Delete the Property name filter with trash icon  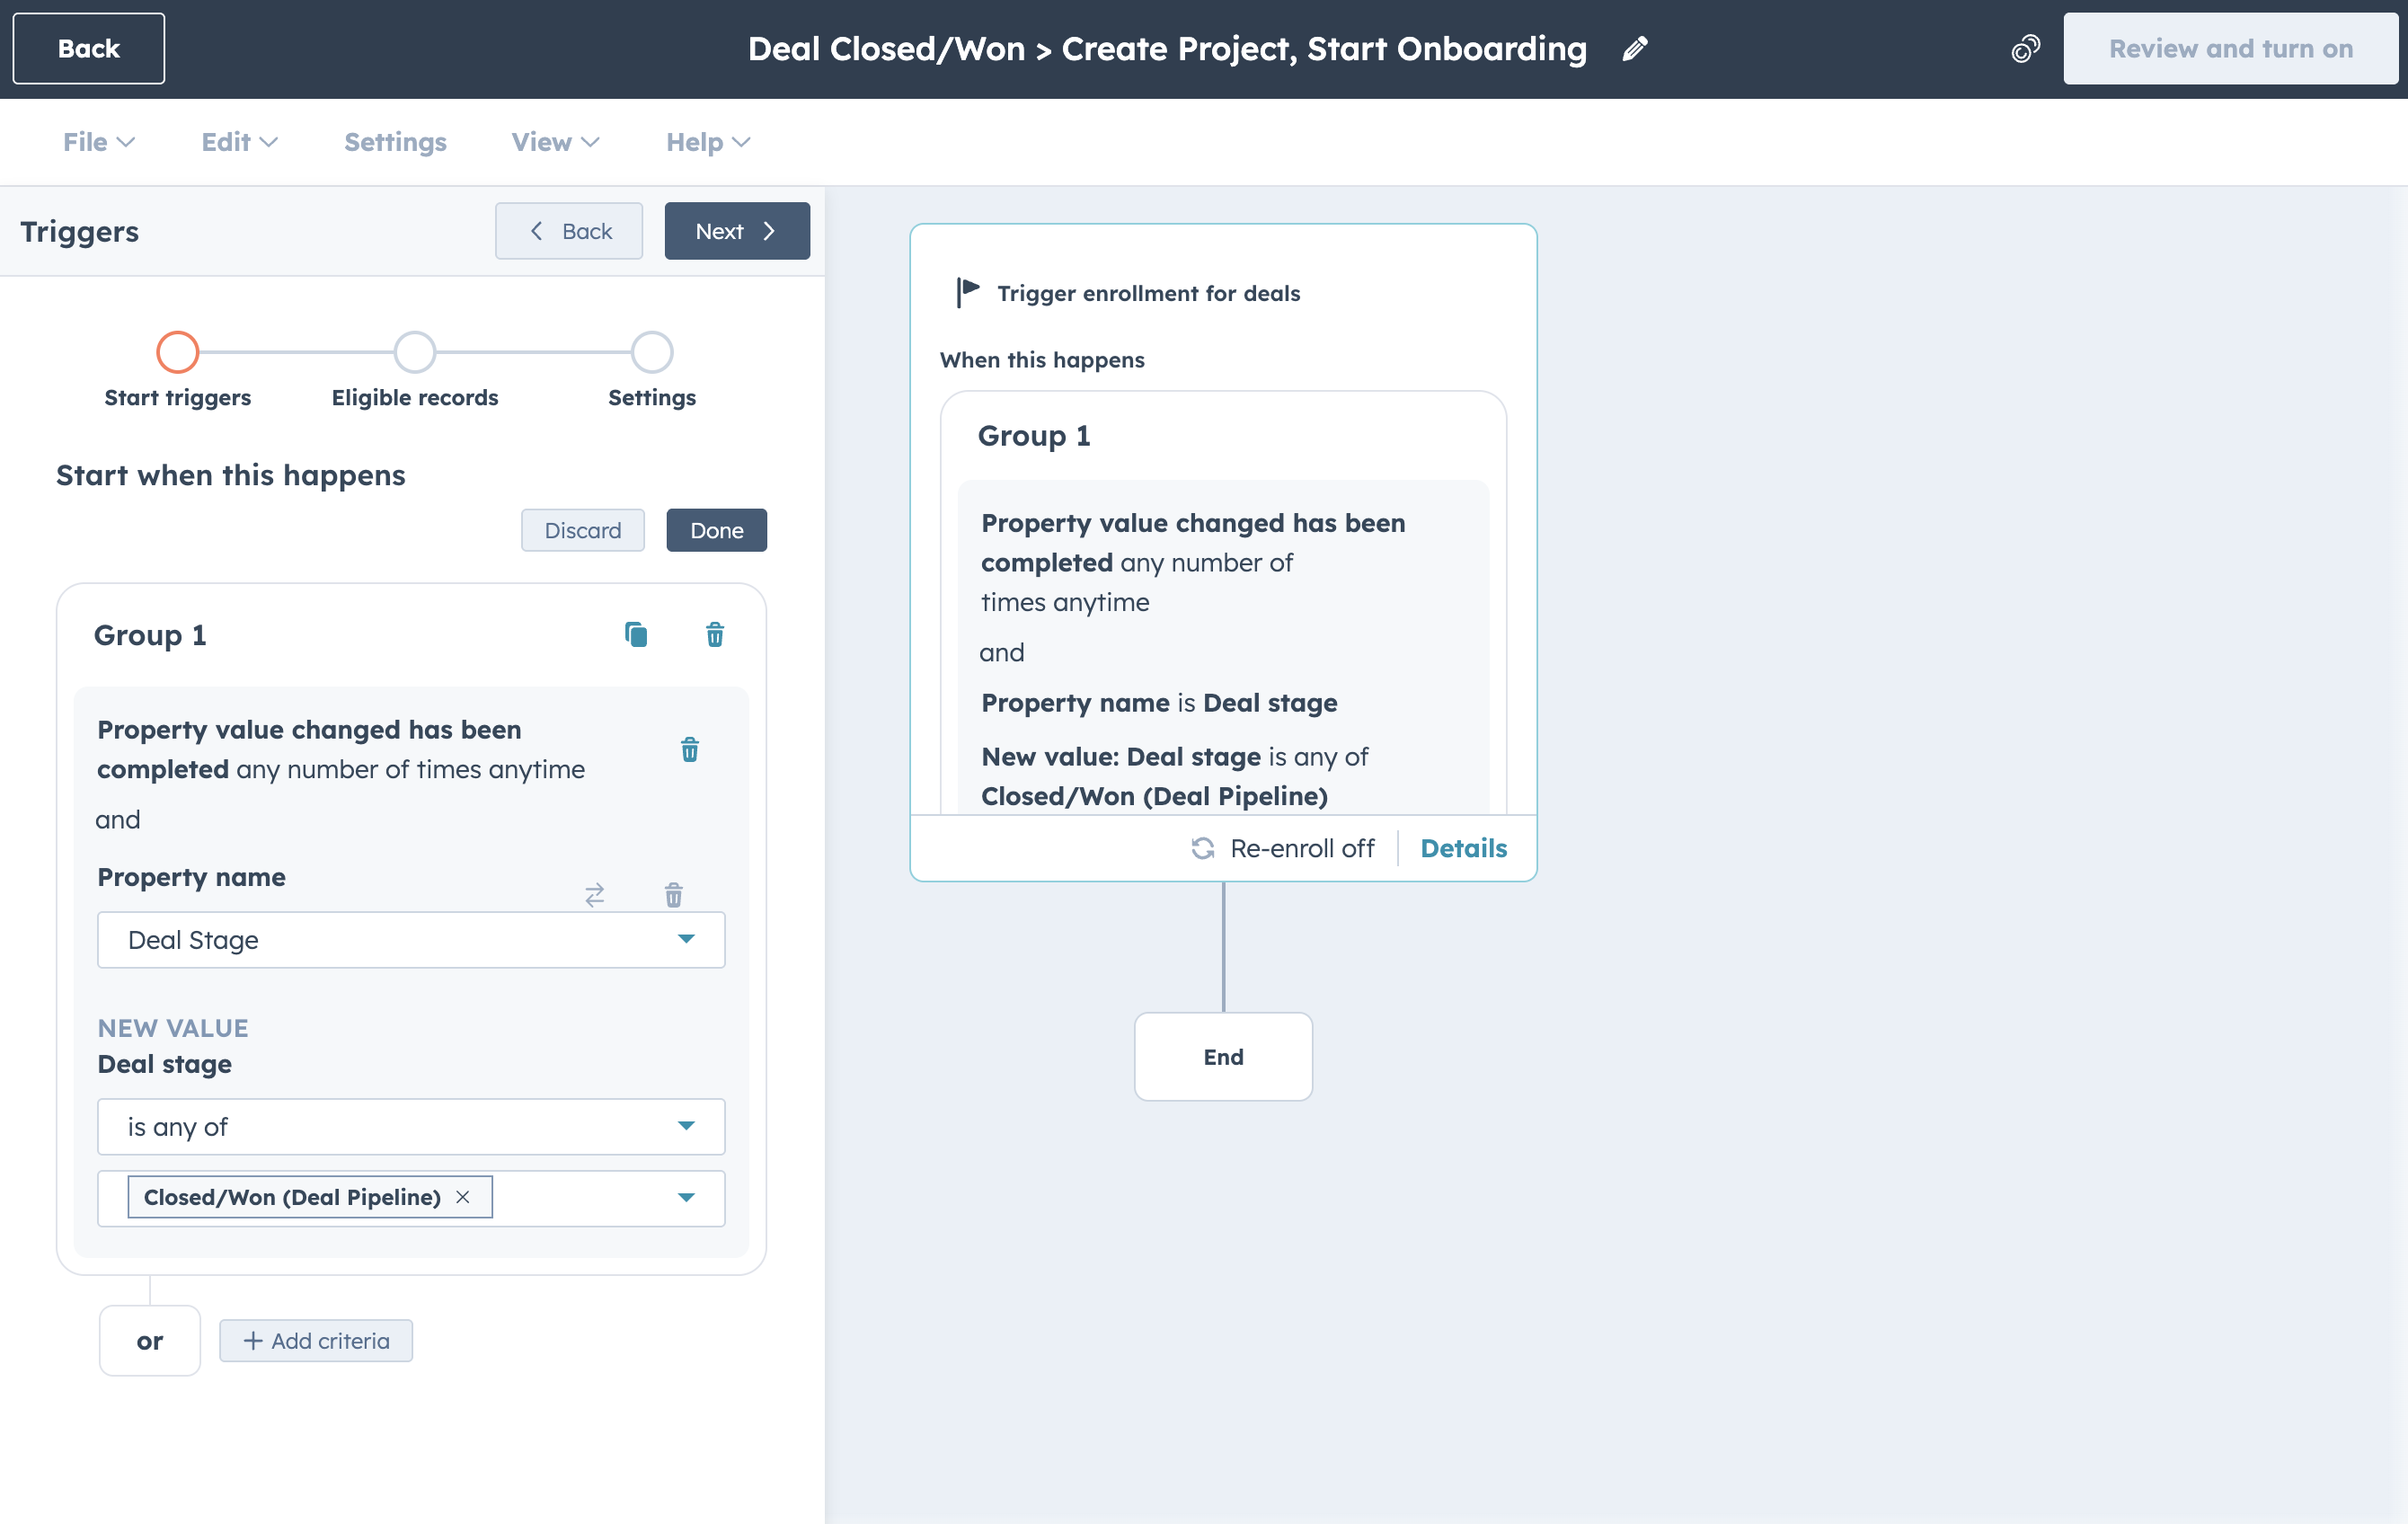[673, 894]
